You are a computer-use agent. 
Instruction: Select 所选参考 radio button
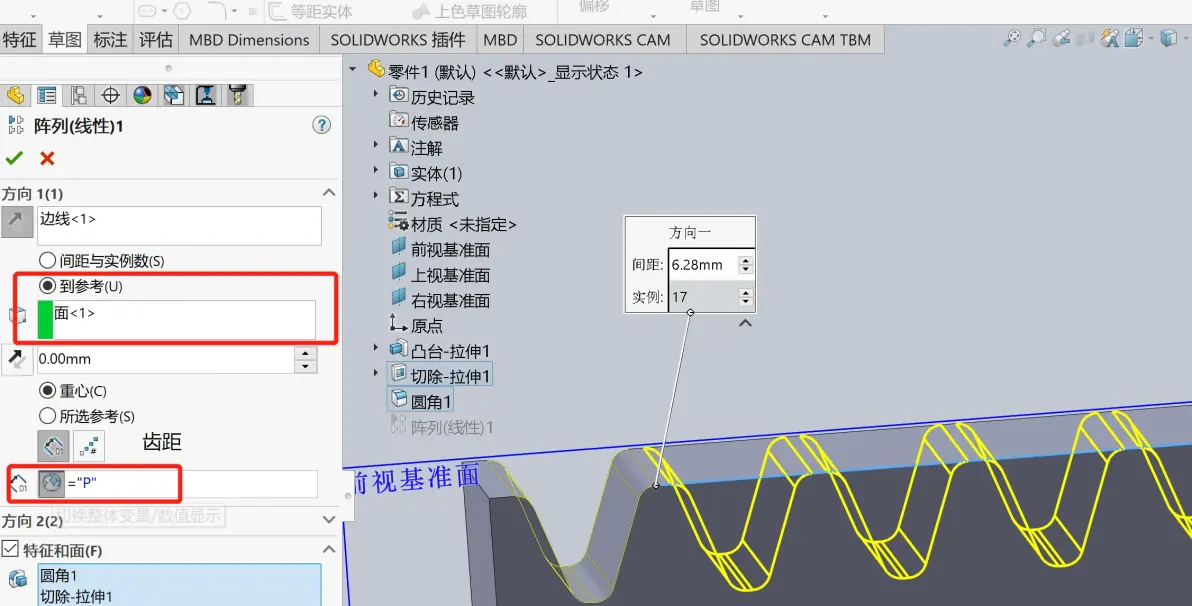[x=47, y=415]
